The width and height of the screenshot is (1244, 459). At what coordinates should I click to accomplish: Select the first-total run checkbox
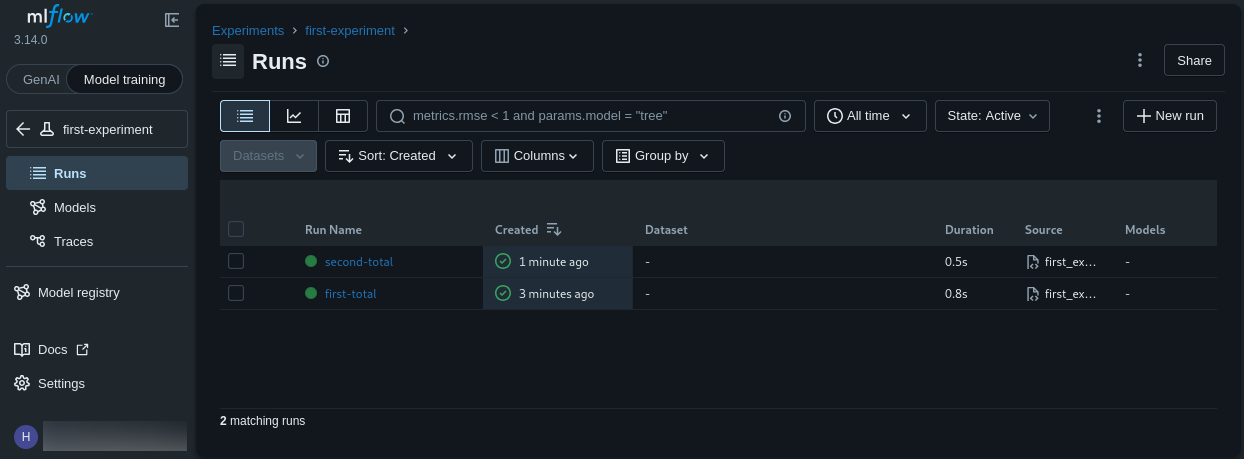coord(236,293)
